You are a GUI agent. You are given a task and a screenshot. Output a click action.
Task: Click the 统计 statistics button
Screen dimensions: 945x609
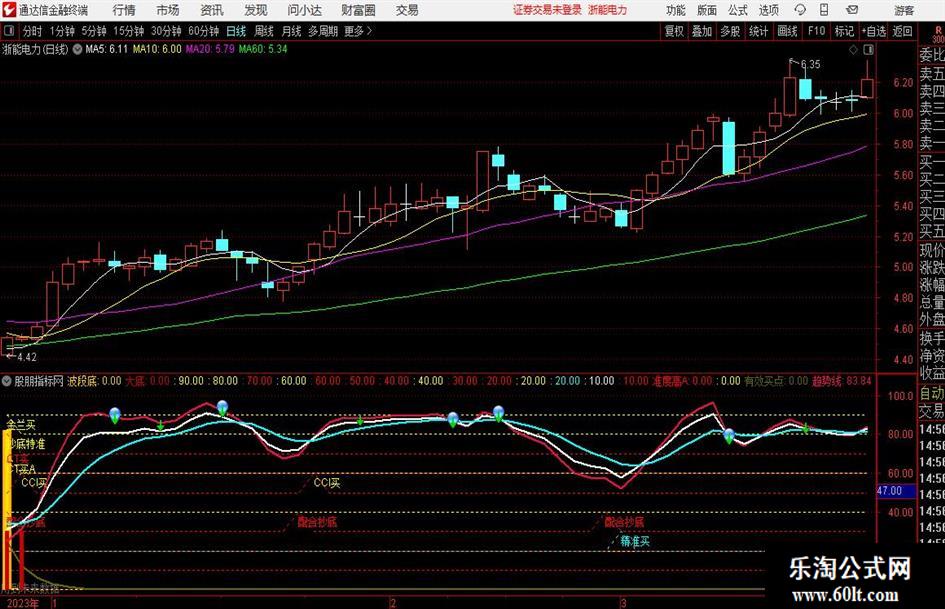click(x=759, y=31)
